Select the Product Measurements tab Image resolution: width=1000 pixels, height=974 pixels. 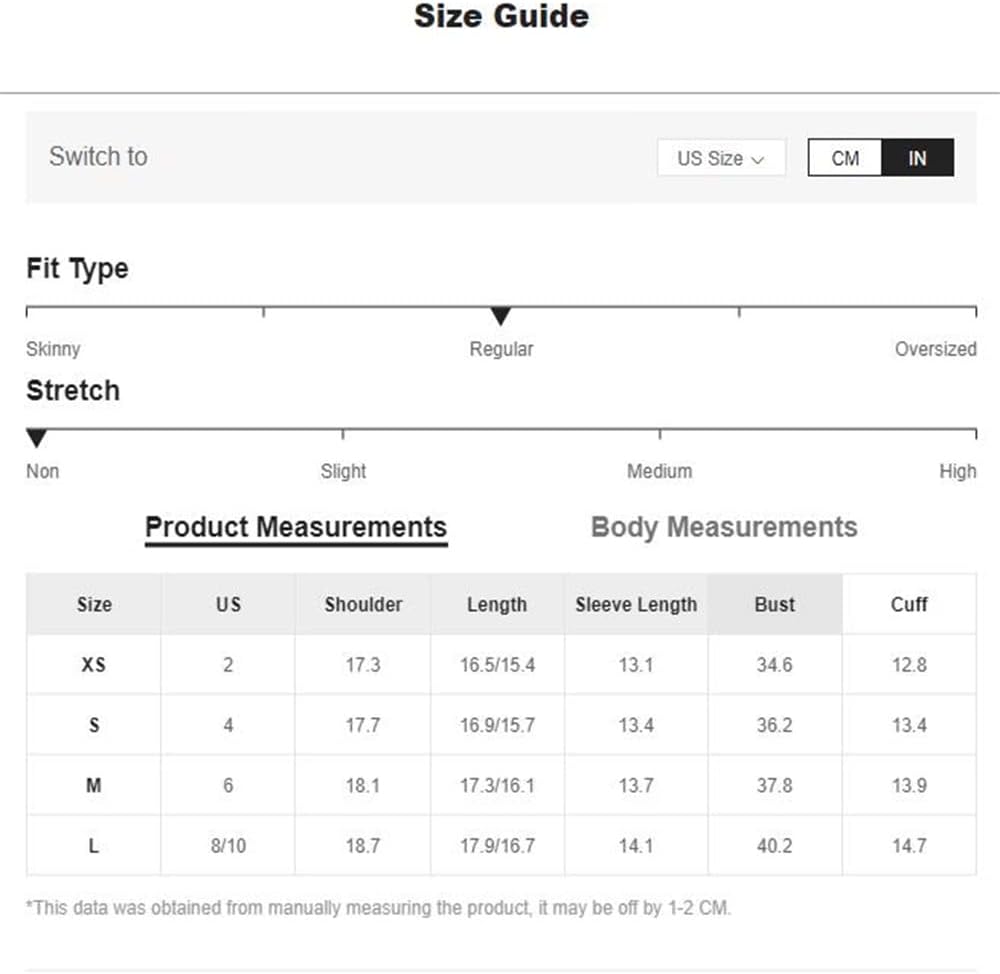296,528
